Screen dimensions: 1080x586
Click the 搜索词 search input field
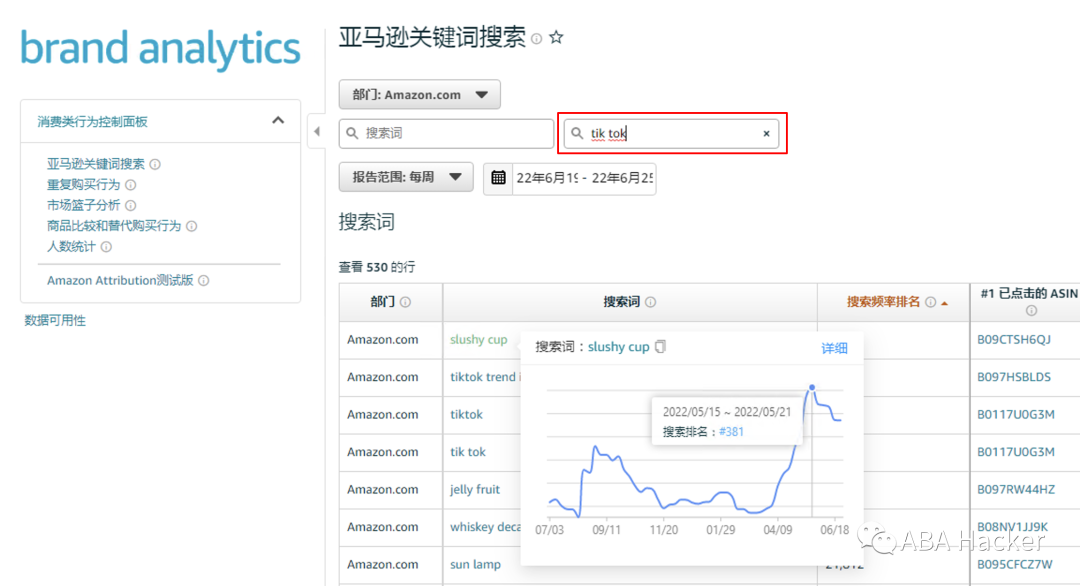[446, 133]
